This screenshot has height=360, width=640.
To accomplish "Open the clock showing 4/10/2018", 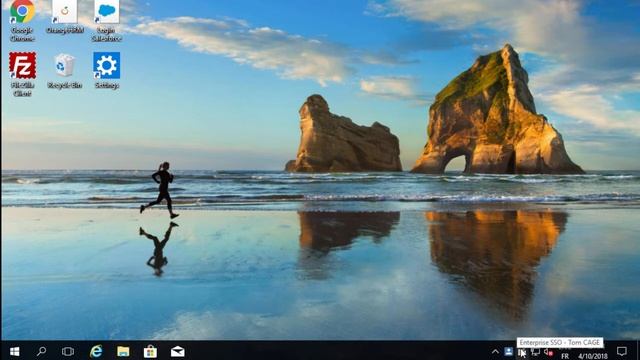I will pyautogui.click(x=593, y=356).
